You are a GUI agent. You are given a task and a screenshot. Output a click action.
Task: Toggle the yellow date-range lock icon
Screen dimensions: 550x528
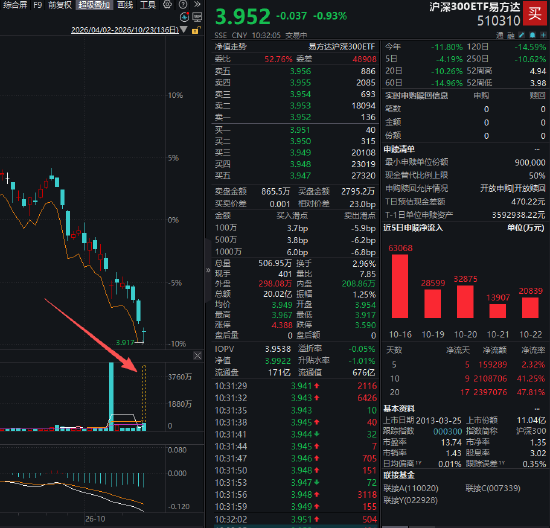coord(196,30)
